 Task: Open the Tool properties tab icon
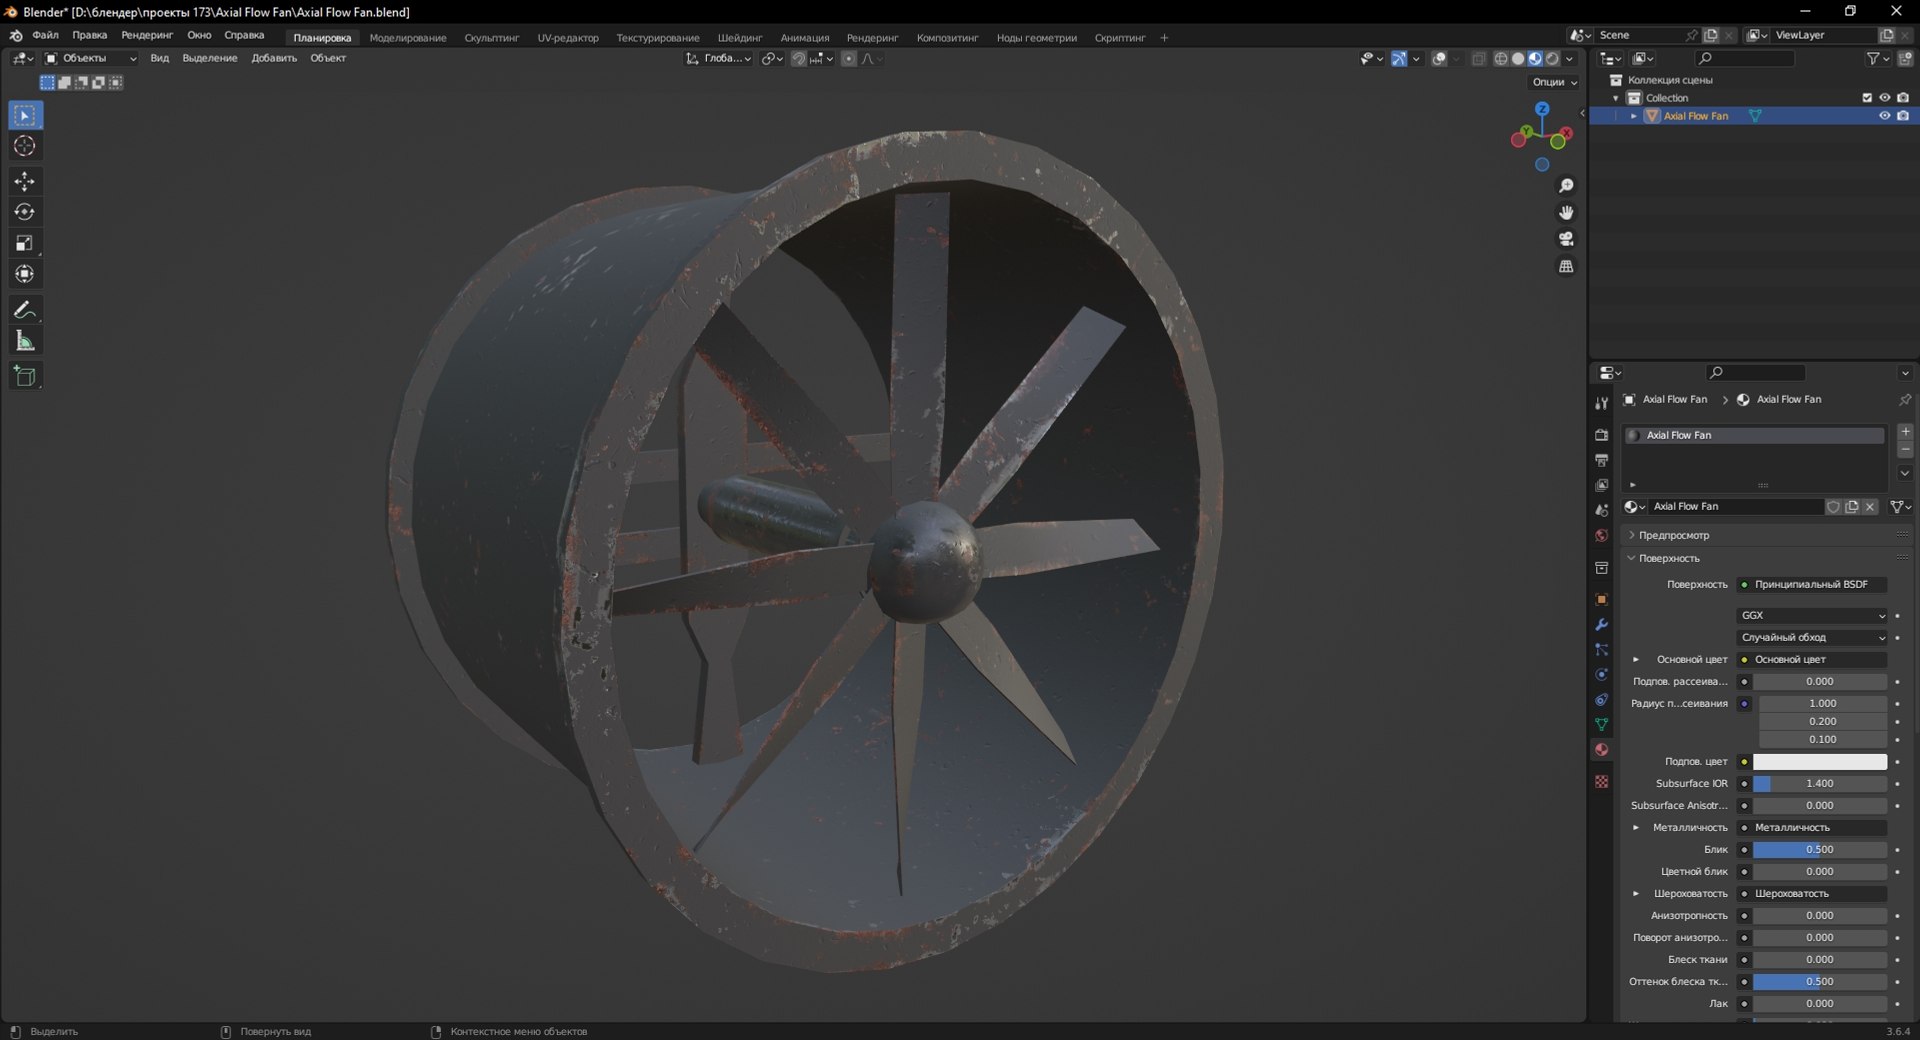pos(1601,403)
